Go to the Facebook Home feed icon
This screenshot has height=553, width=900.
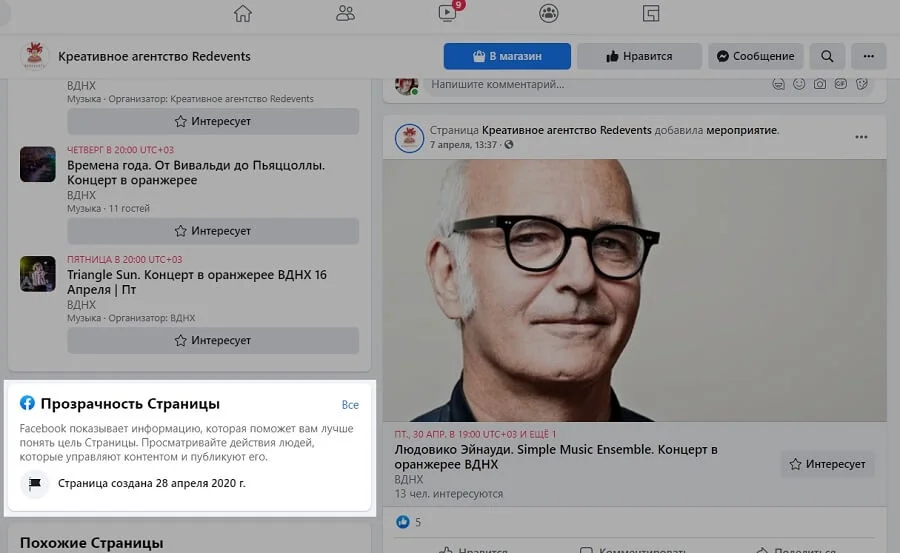tap(243, 14)
